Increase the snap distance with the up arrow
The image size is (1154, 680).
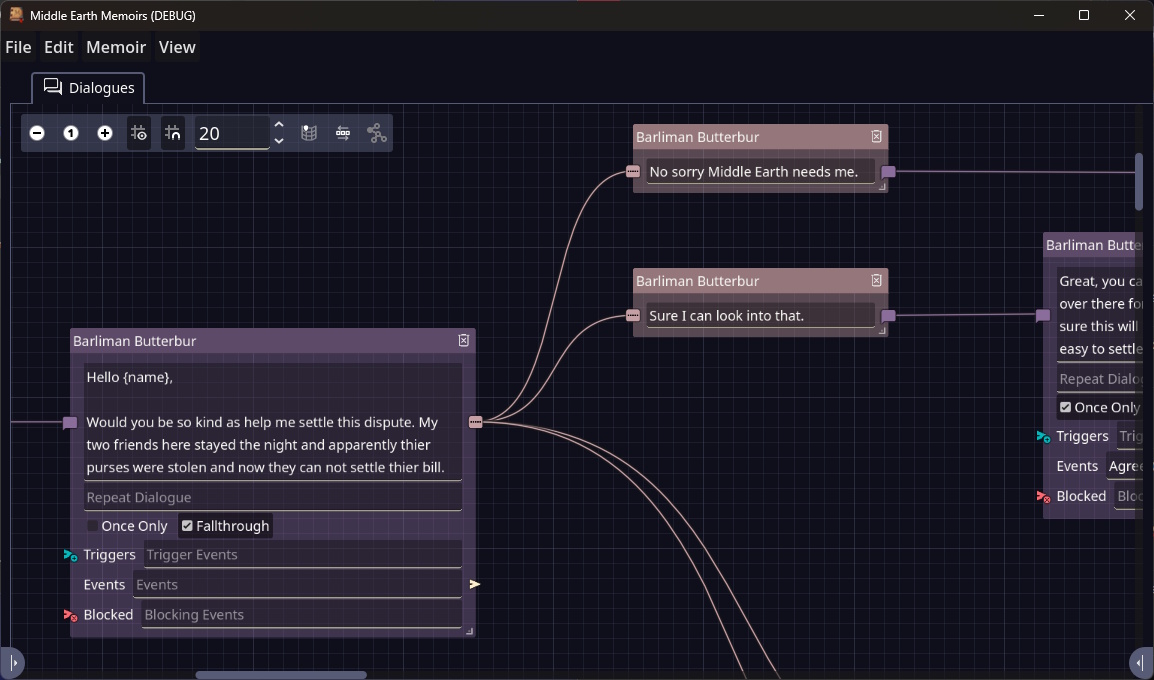279,125
